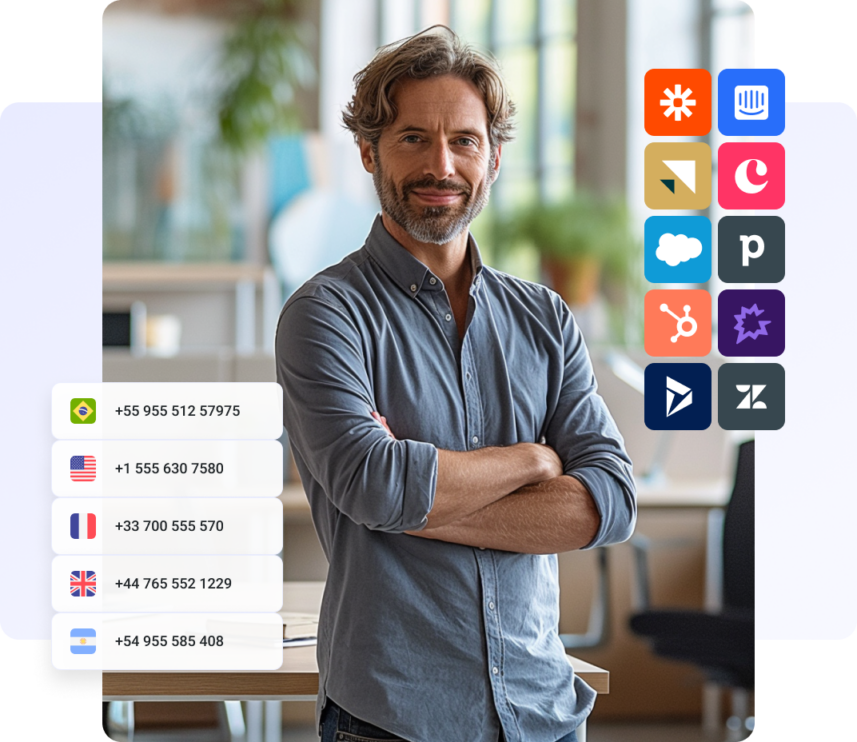Click the Brazil flag icon
Image resolution: width=857 pixels, height=742 pixels.
[80, 409]
